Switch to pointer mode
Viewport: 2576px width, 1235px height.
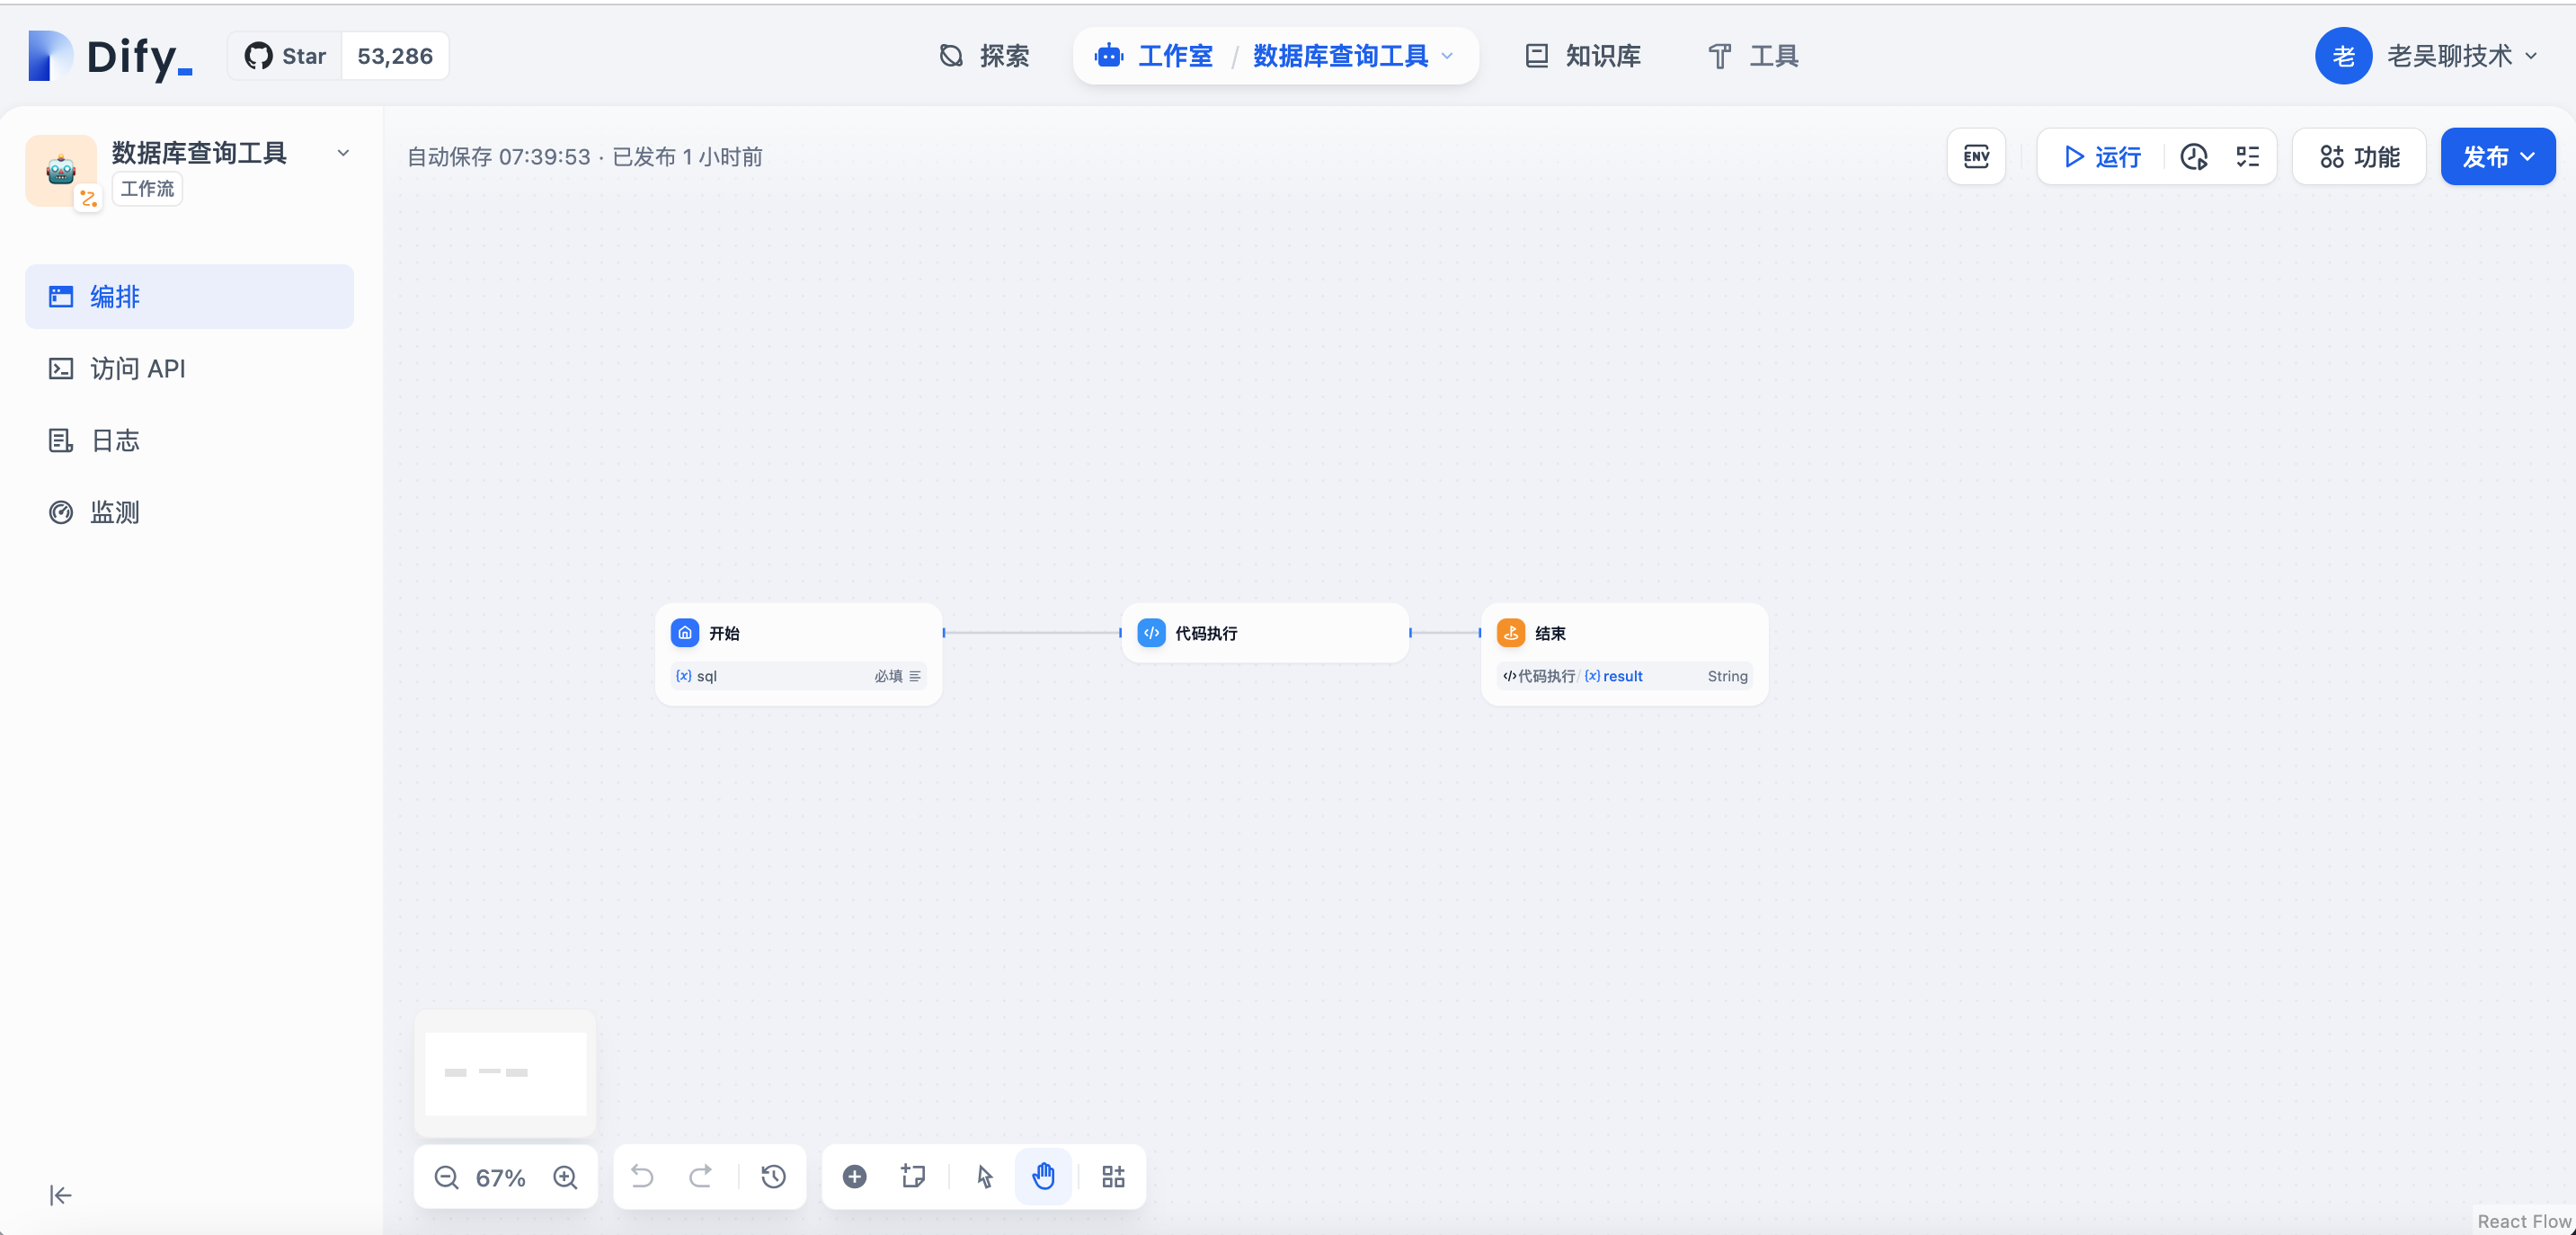tap(985, 1177)
